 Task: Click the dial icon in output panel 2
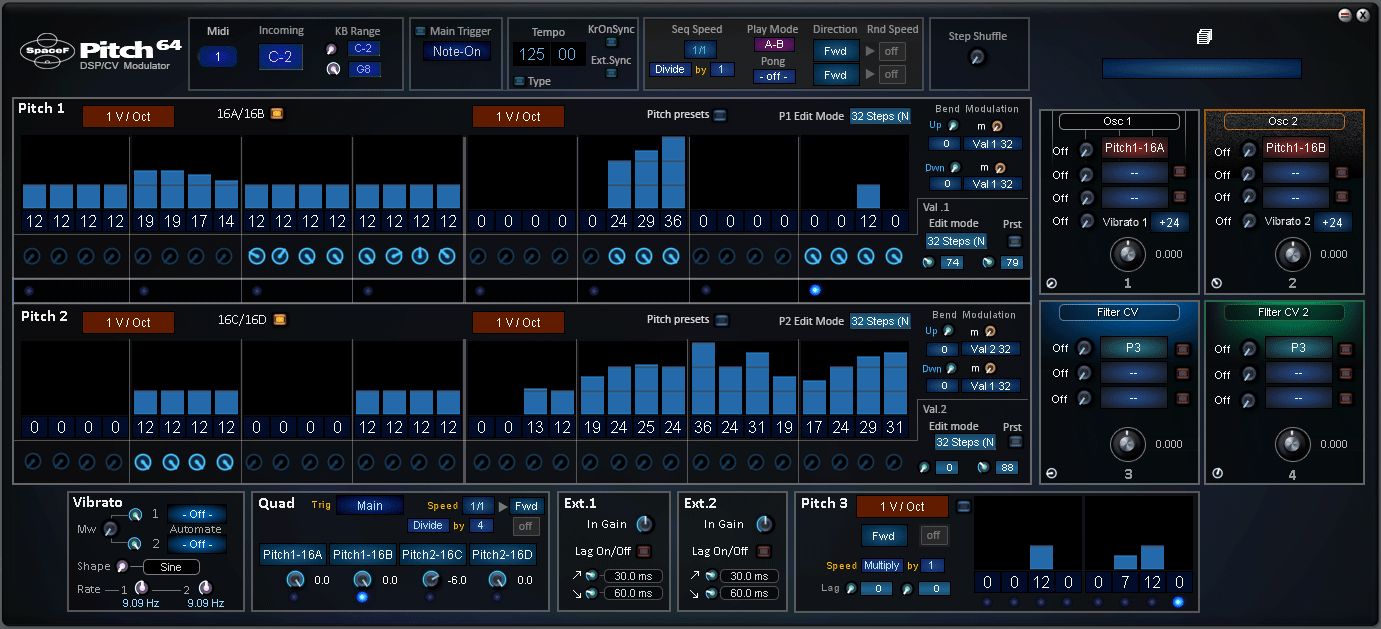click(x=1216, y=283)
